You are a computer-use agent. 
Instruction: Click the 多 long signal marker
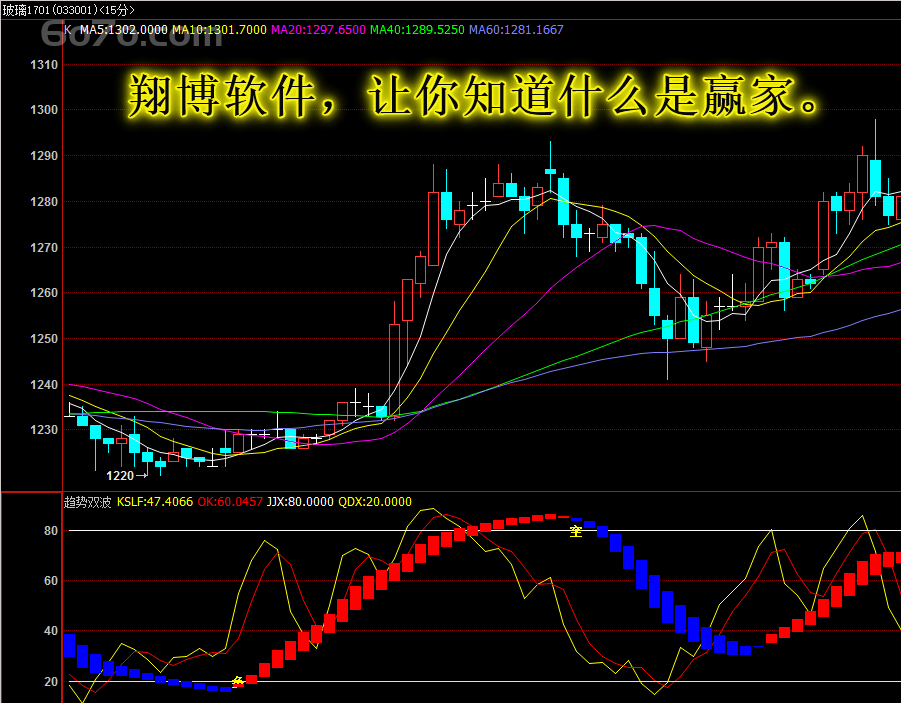point(238,681)
